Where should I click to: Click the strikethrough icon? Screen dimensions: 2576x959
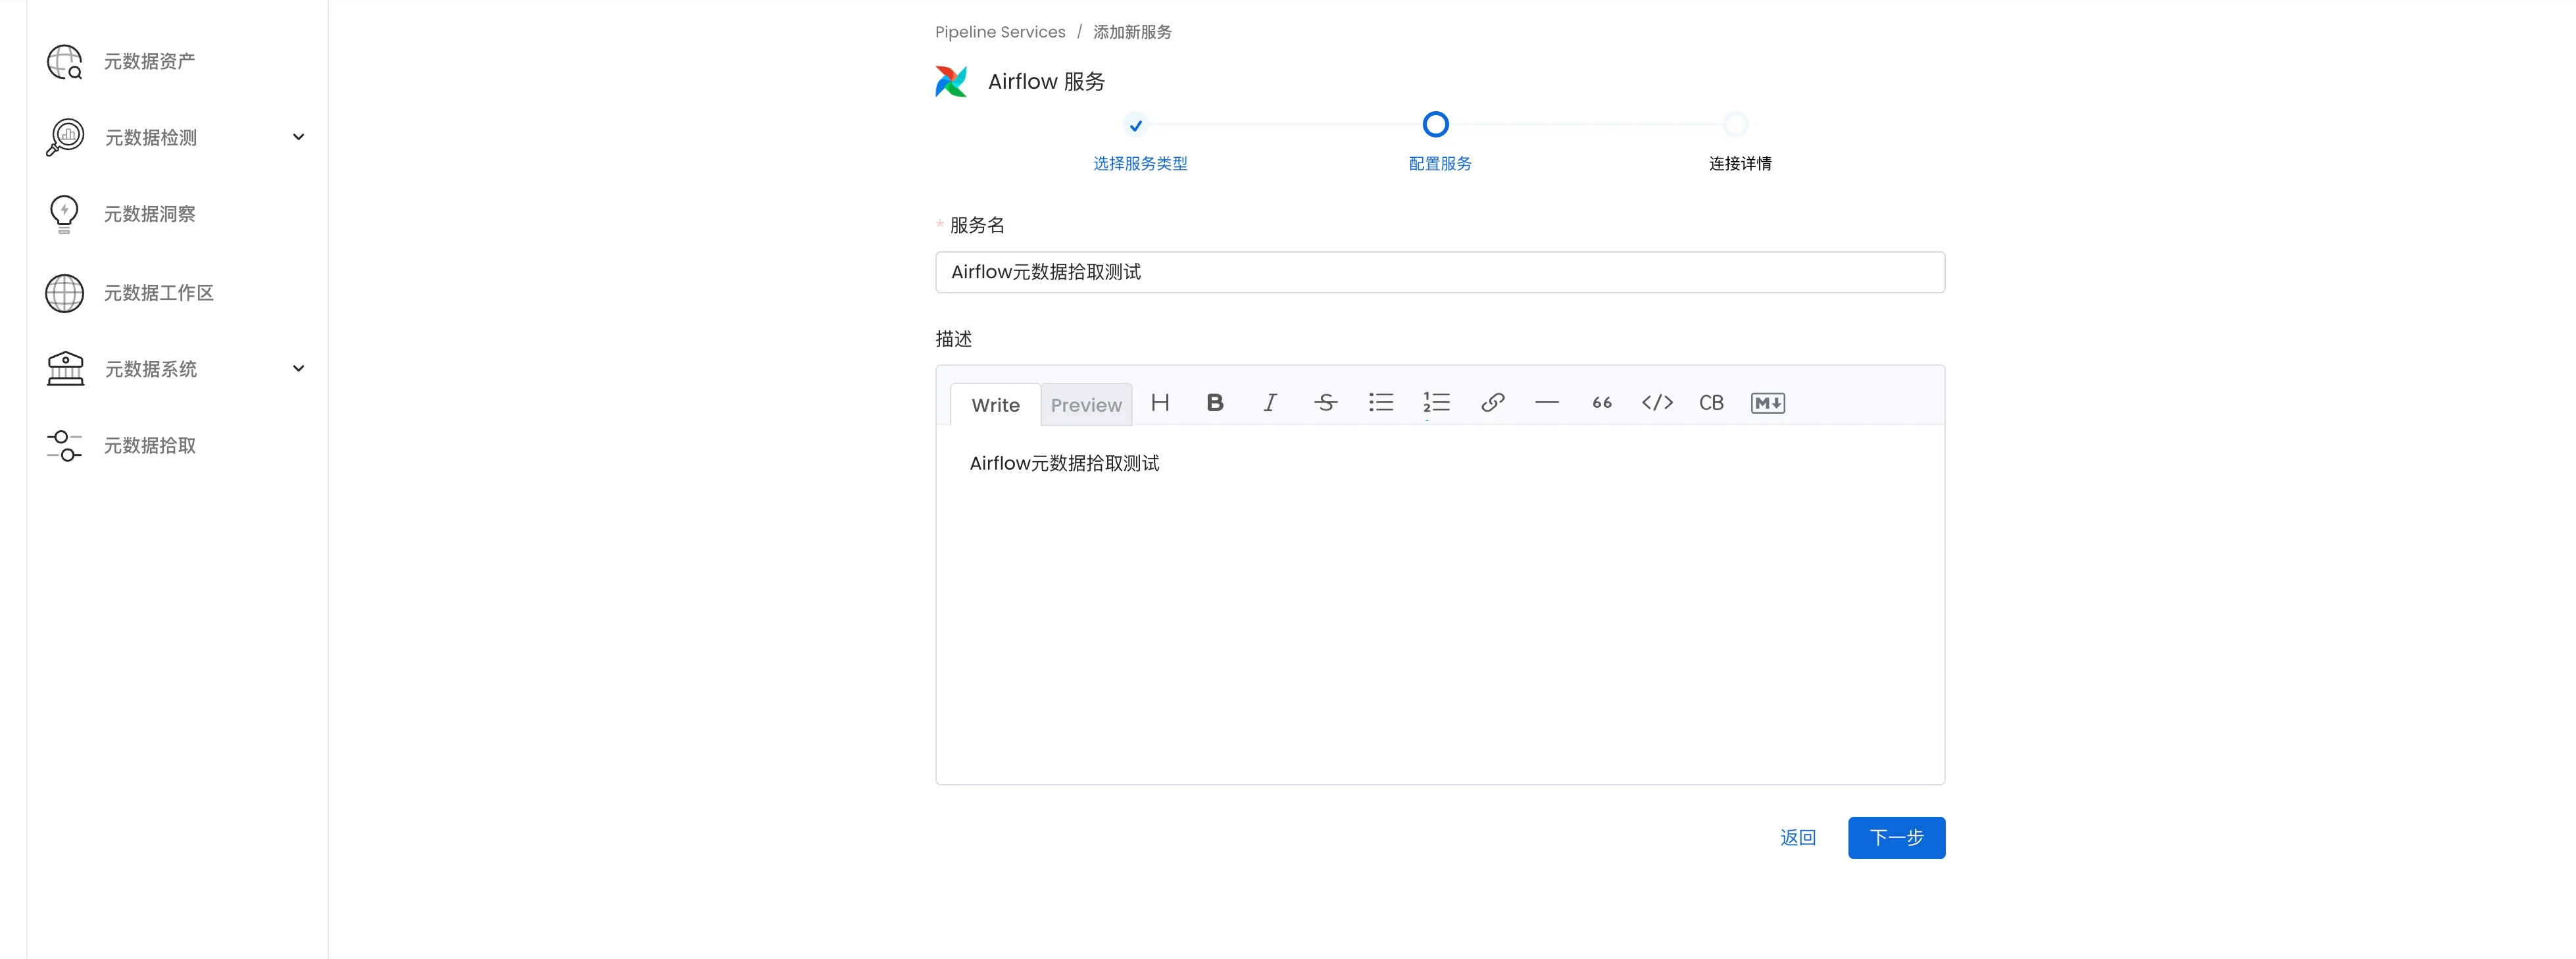[x=1326, y=403]
